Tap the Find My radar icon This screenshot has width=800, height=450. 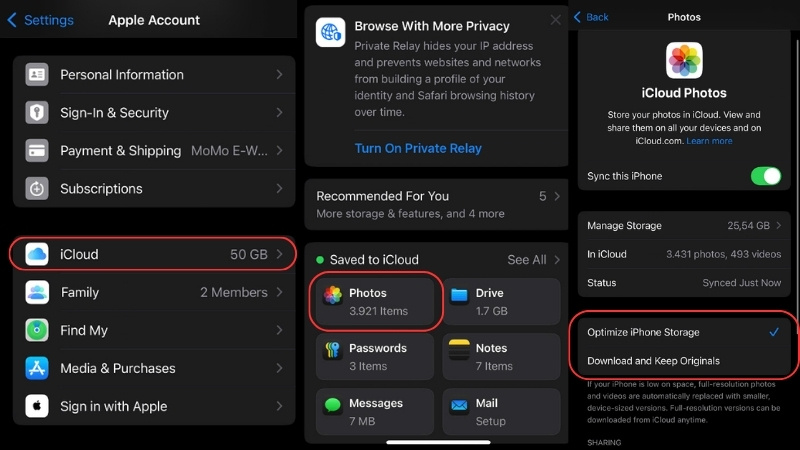tap(37, 330)
